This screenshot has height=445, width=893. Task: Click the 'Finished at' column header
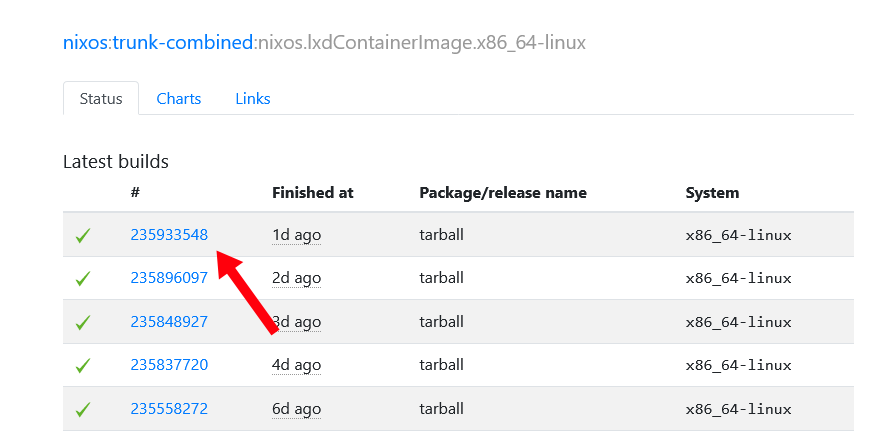click(312, 192)
